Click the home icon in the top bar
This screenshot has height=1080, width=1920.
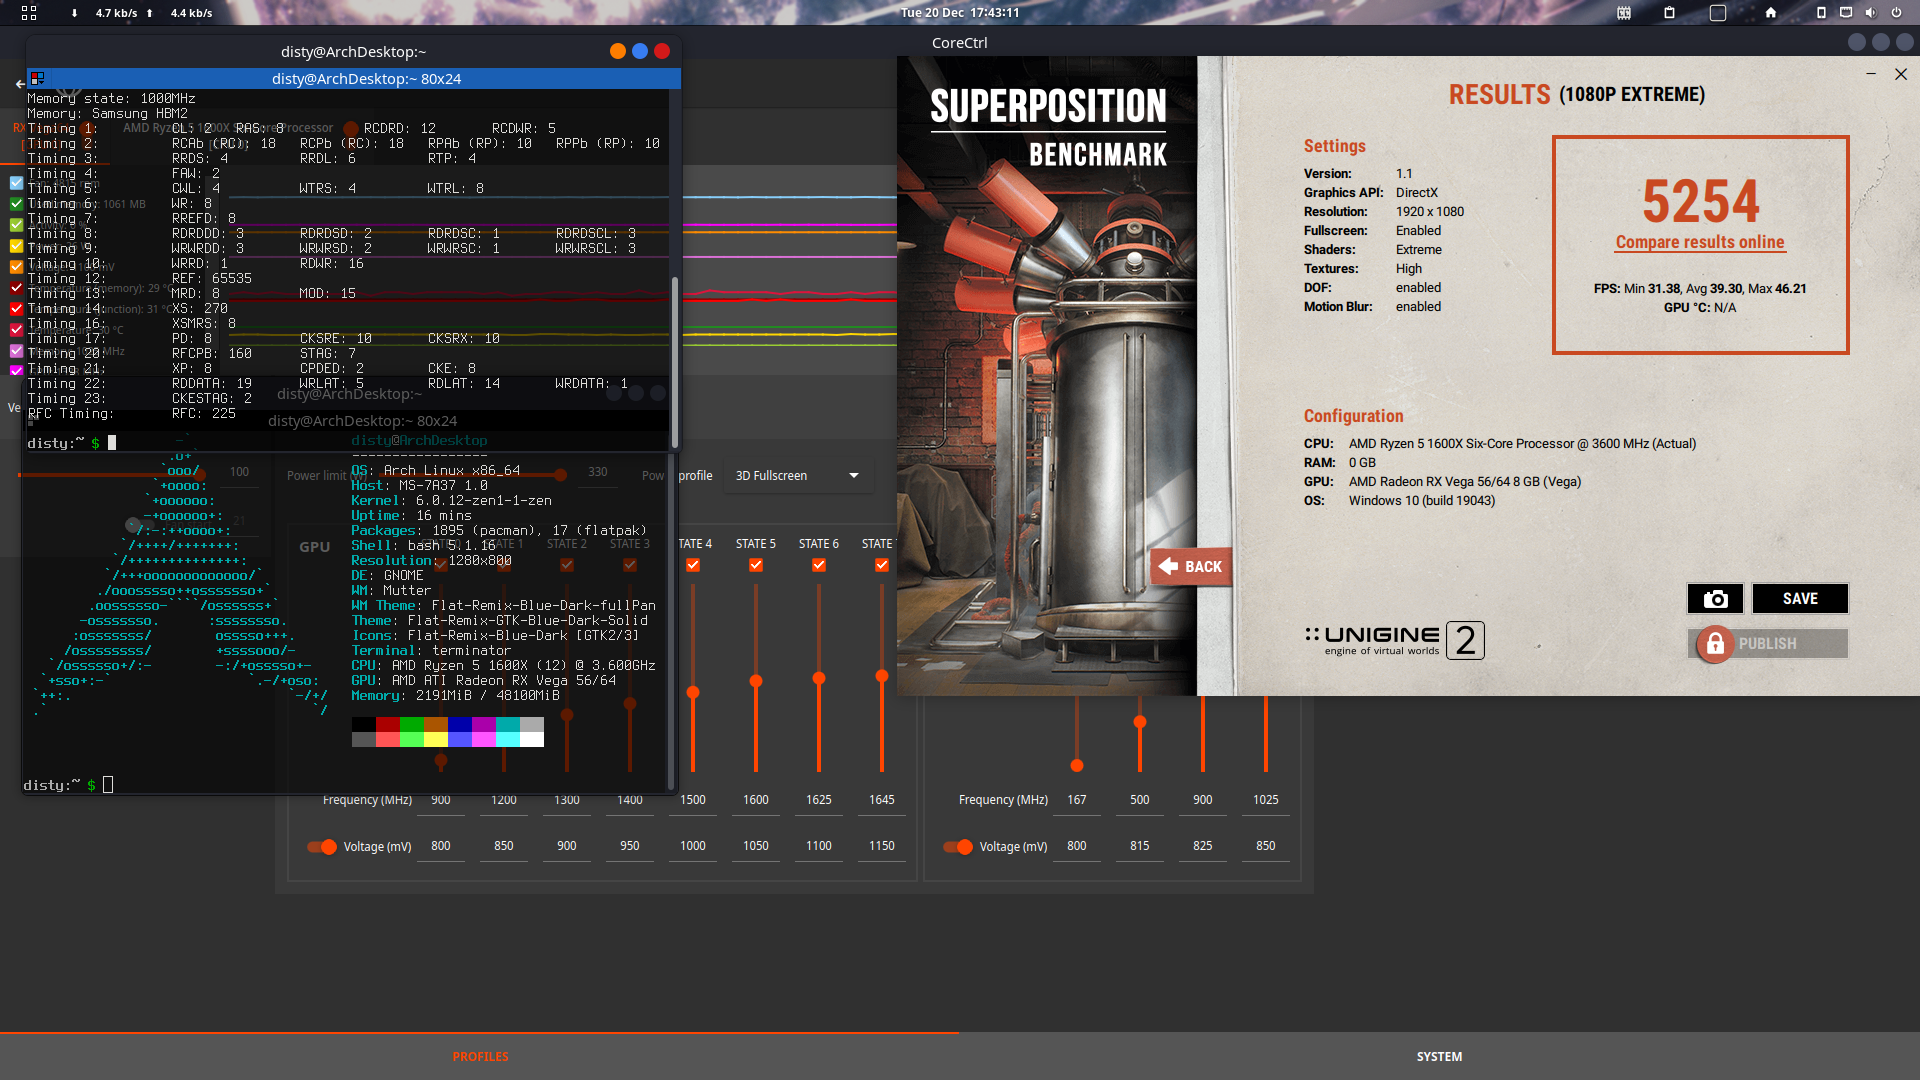[1771, 13]
